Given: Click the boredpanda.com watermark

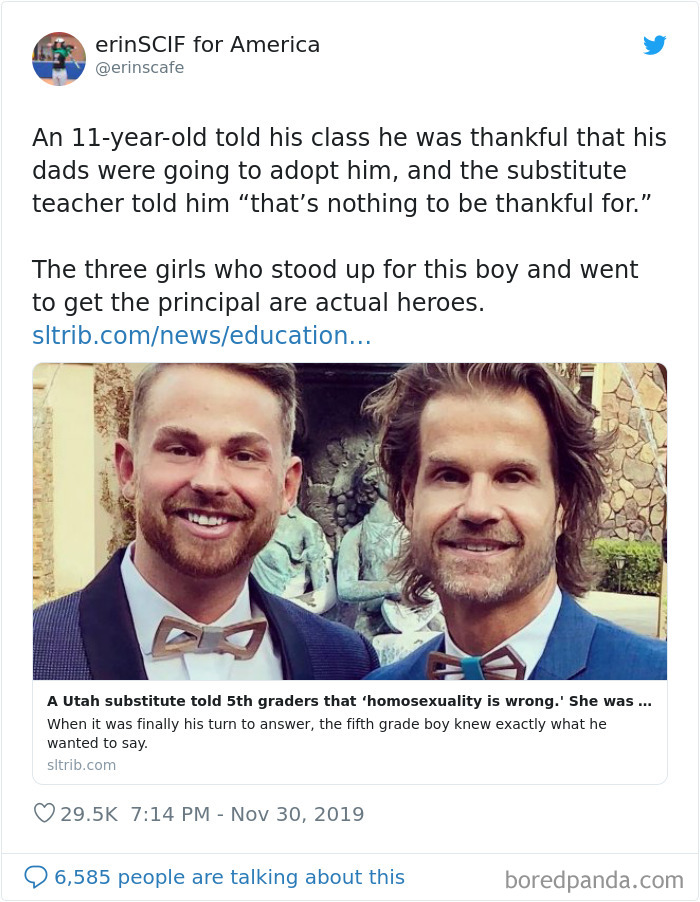Looking at the screenshot, I should coord(594,877).
